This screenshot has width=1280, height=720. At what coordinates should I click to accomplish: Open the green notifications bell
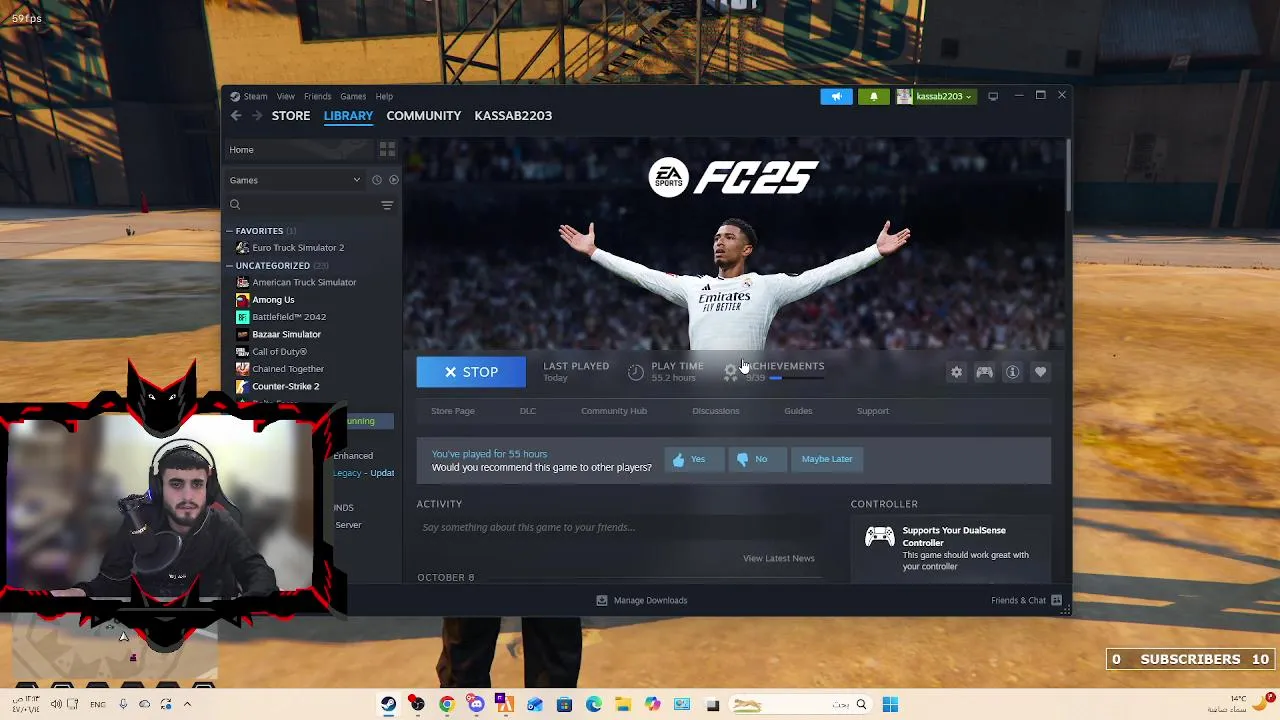874,96
